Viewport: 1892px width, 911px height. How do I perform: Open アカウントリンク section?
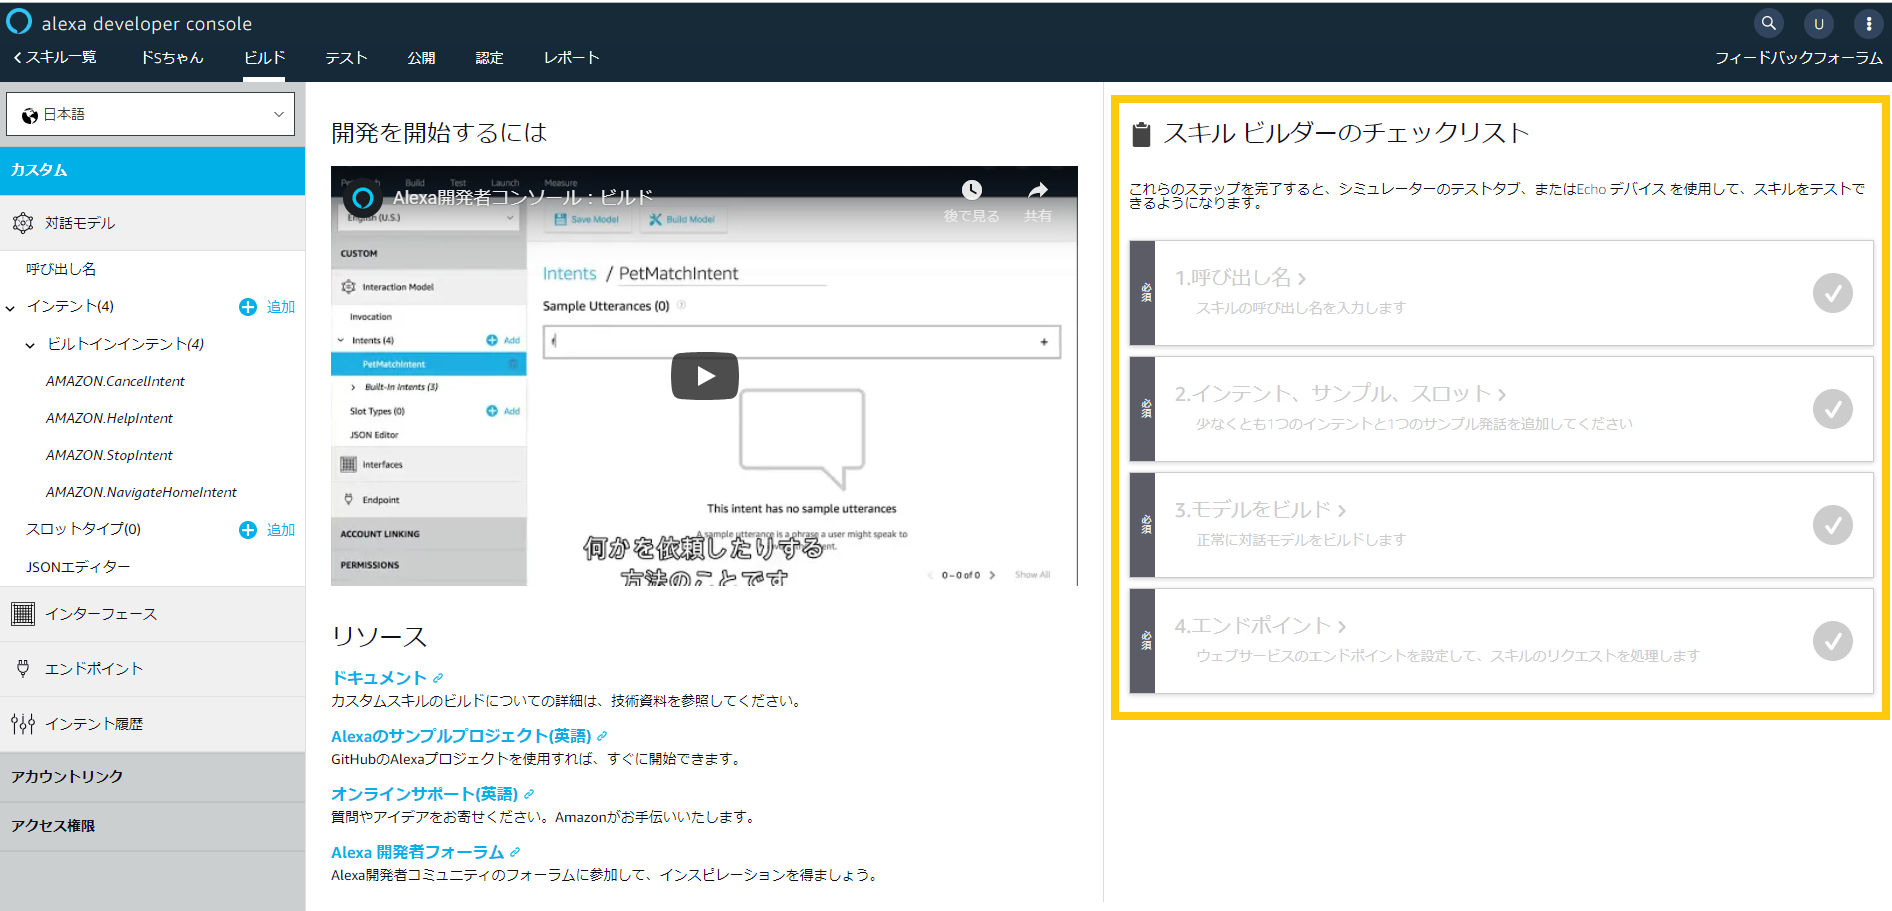tap(152, 777)
